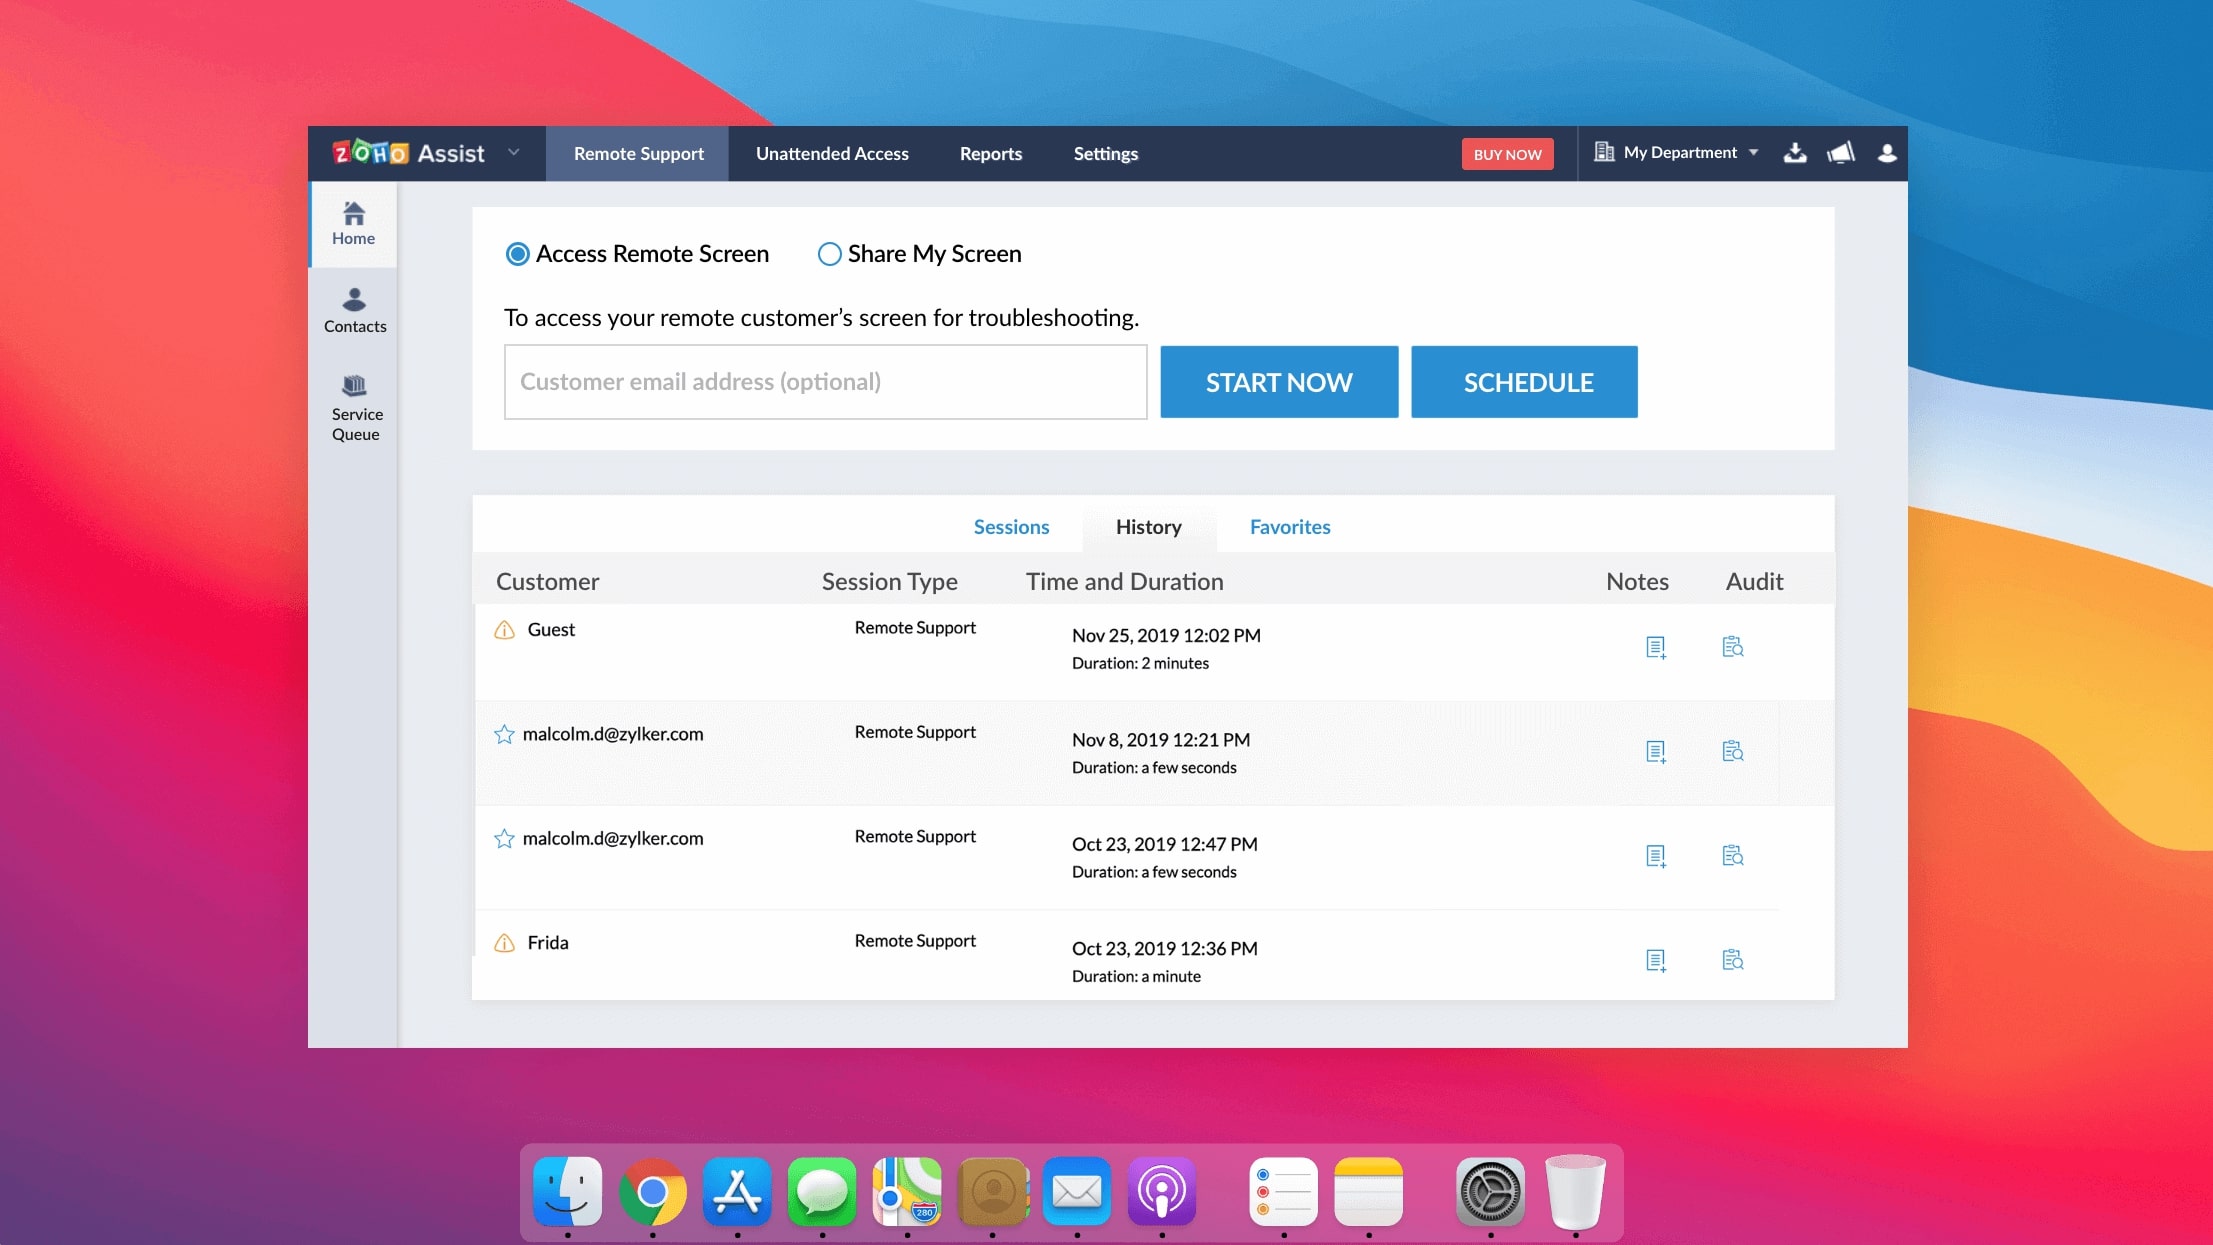The width and height of the screenshot is (2213, 1245).
Task: Click the Home sidebar icon
Action: pos(354,223)
